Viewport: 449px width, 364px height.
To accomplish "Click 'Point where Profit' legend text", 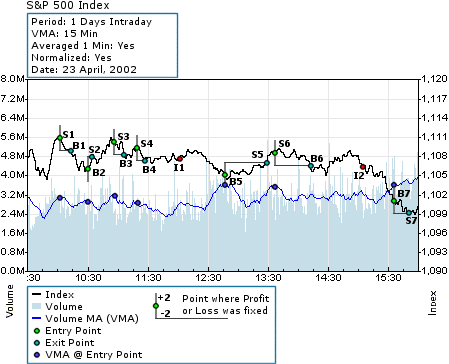I will (226, 299).
